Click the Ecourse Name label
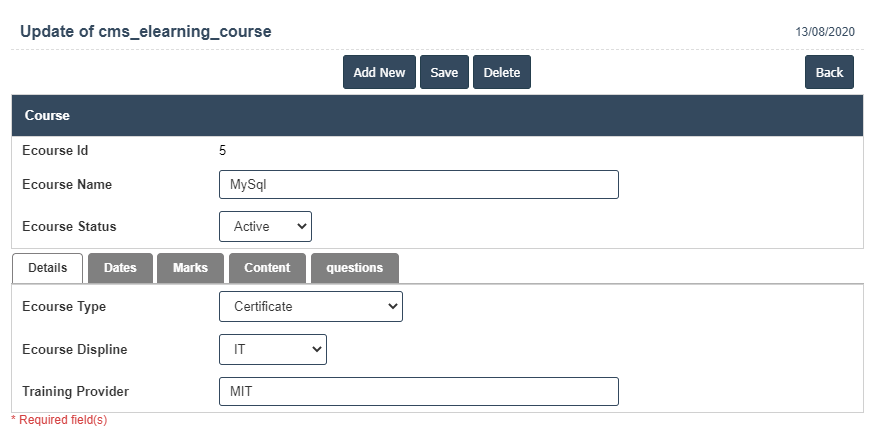The width and height of the screenshot is (879, 438). pos(67,185)
